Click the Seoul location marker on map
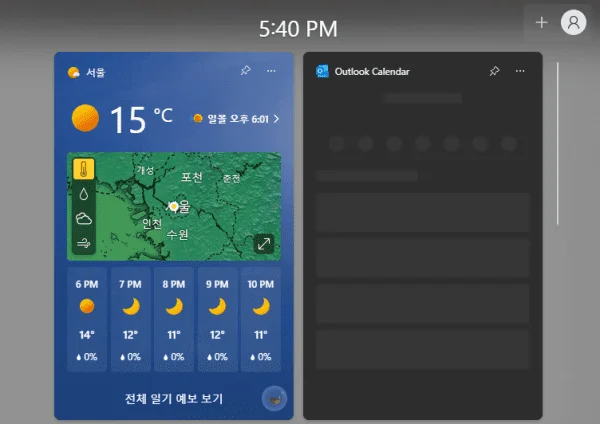600x424 pixels. coord(174,207)
